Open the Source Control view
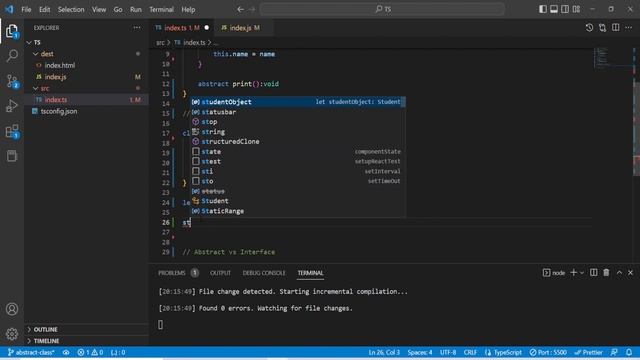Viewport: 640px width, 360px height. coord(12,81)
